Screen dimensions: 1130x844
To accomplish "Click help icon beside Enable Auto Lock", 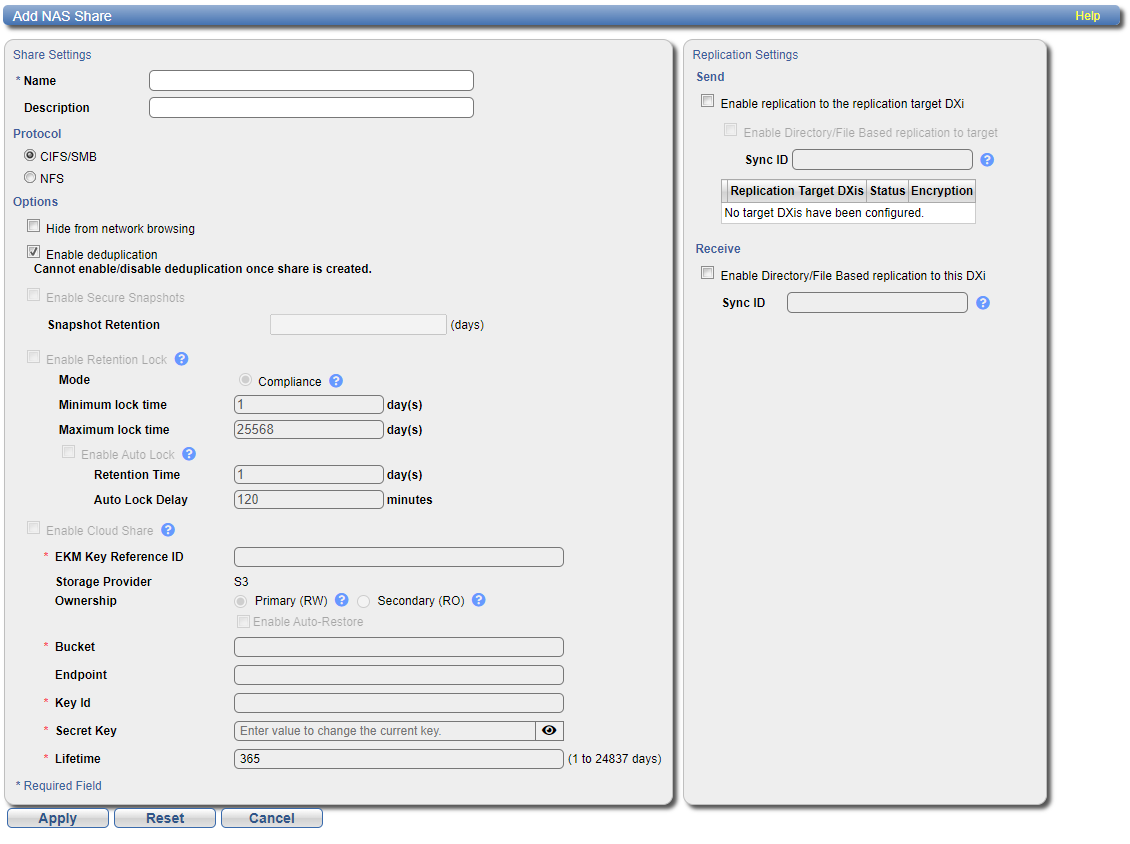I will click(189, 454).
